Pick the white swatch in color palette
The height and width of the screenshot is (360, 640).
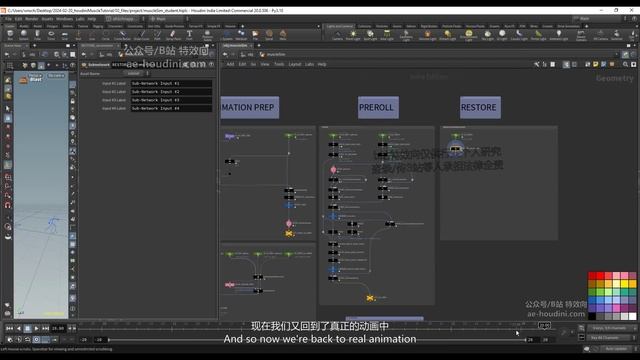coord(632,316)
